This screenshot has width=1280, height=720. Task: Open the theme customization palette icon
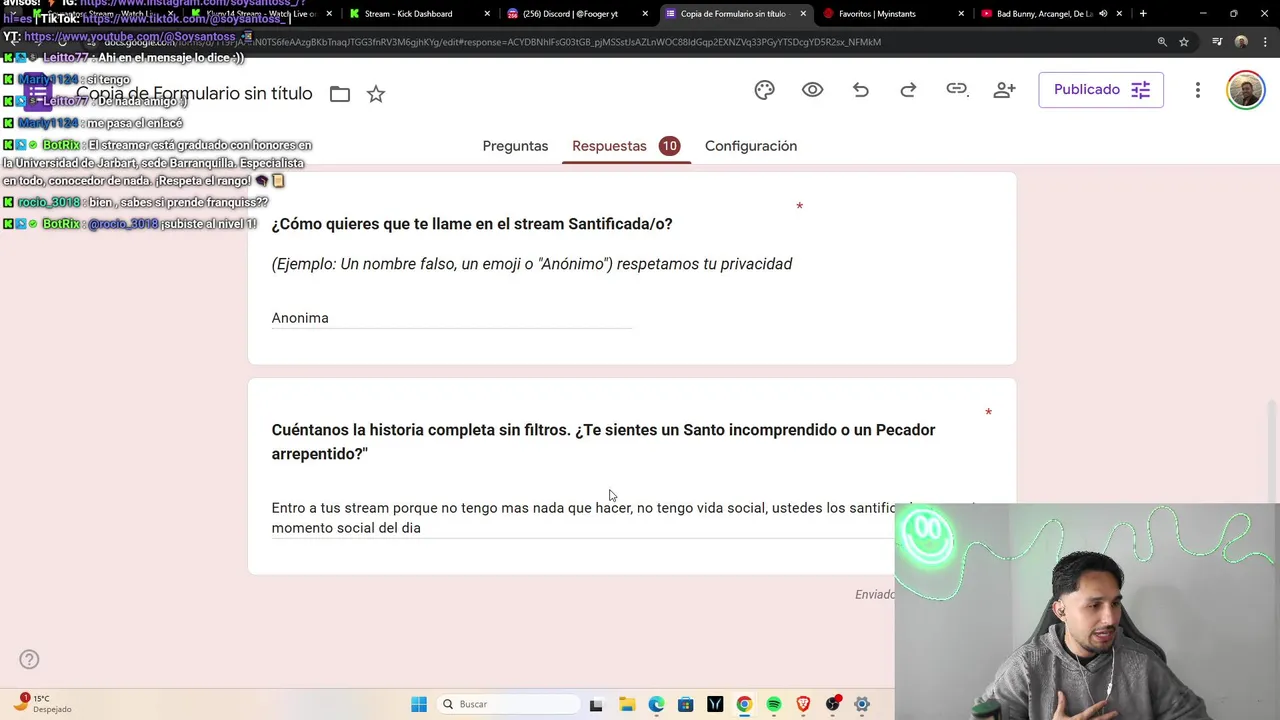pyautogui.click(x=764, y=90)
